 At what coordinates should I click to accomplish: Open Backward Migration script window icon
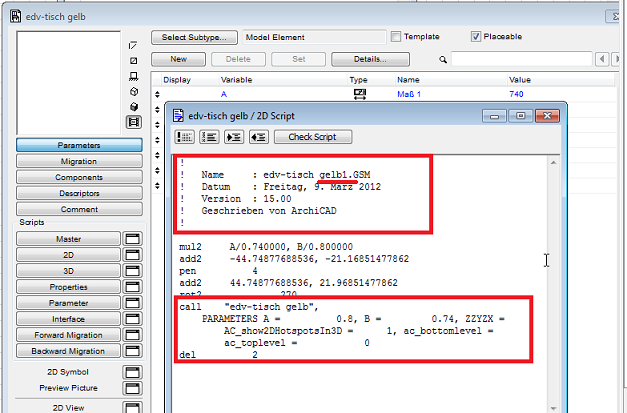(x=132, y=351)
